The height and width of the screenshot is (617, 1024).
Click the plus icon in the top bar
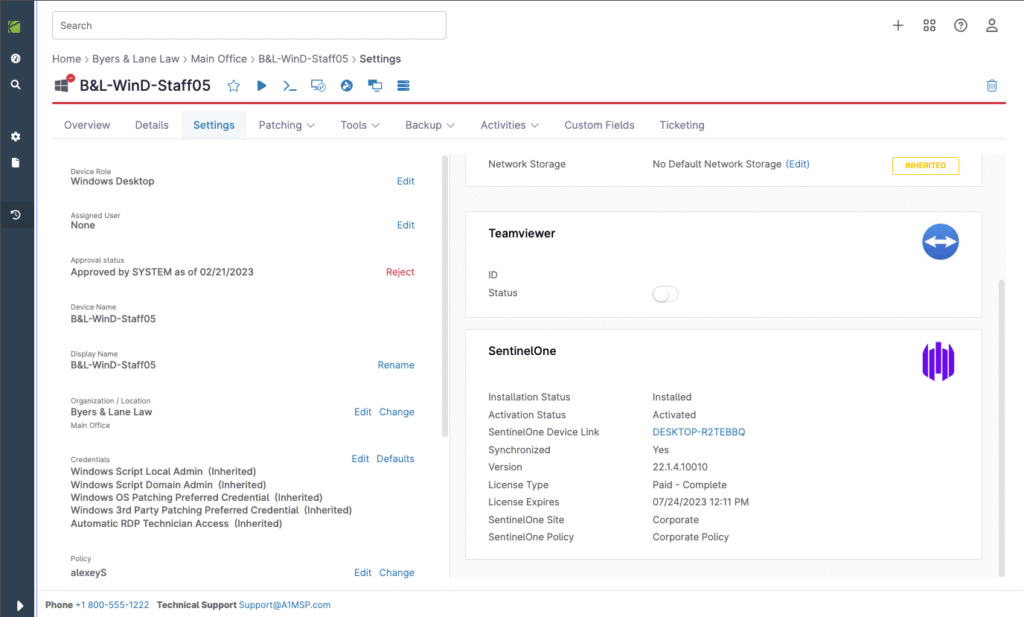(898, 25)
